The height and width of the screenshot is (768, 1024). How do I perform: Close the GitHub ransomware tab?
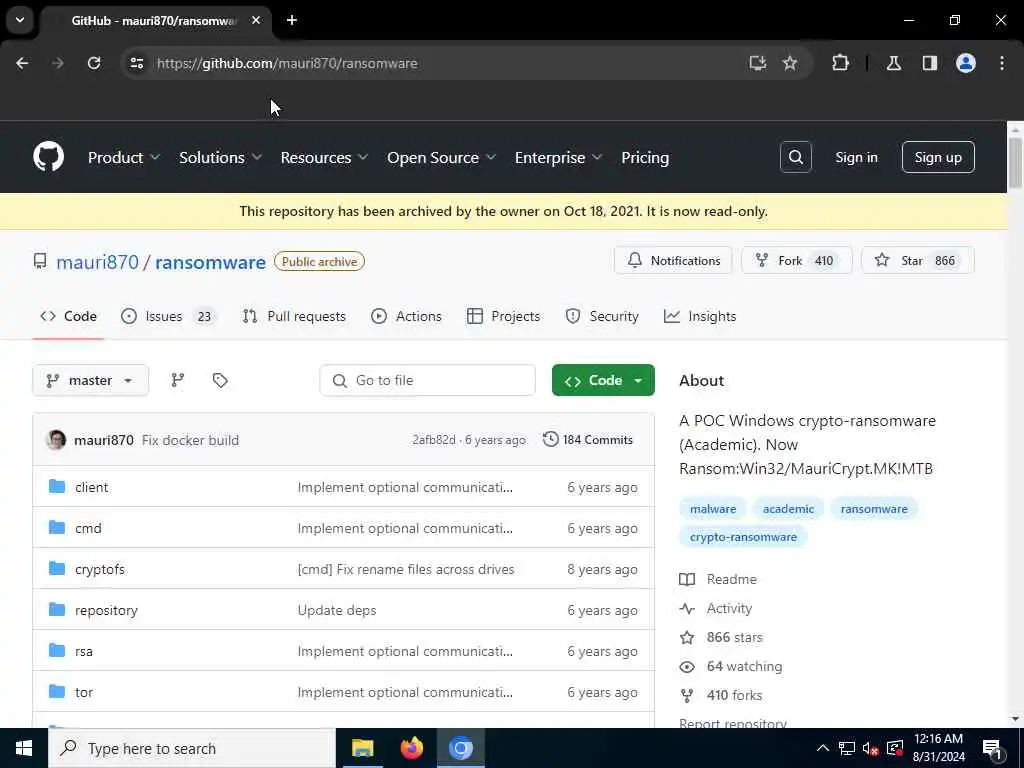[x=256, y=20]
